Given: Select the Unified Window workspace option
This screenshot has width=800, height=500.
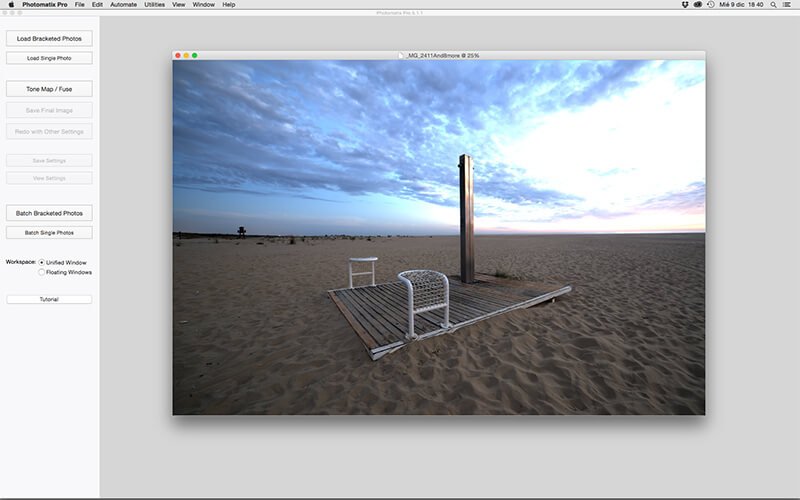Looking at the screenshot, I should click(x=41, y=262).
